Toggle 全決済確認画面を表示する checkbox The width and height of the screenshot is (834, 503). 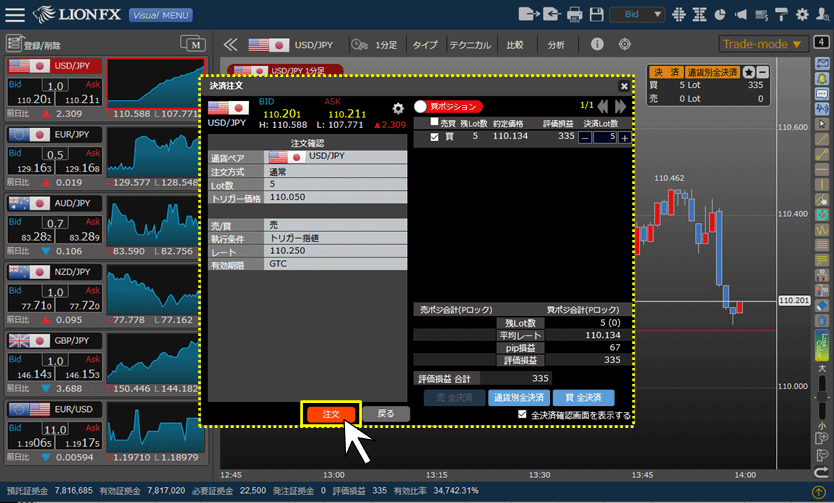[x=522, y=414]
